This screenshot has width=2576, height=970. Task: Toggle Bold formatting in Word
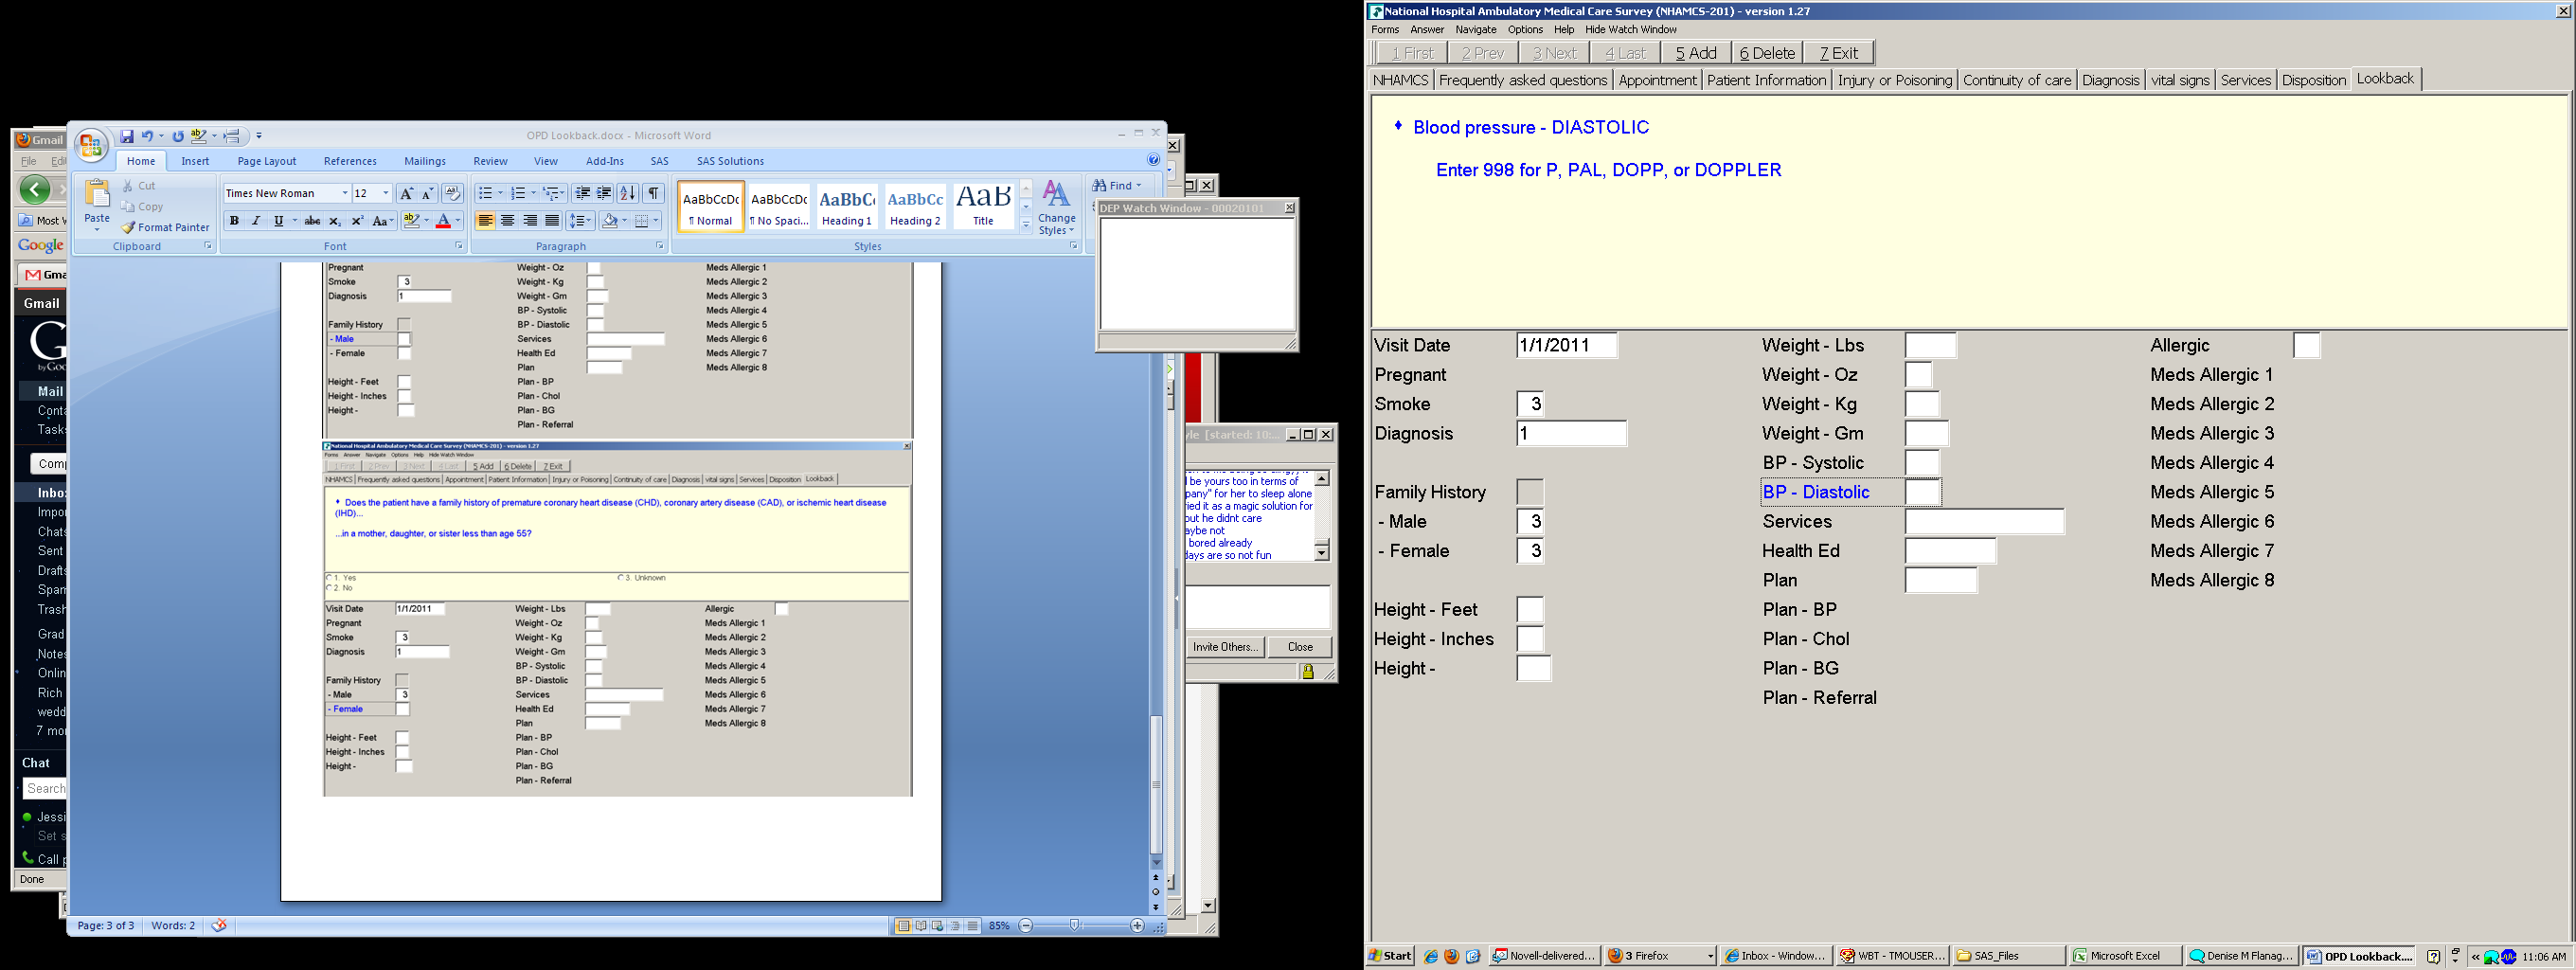tap(234, 221)
